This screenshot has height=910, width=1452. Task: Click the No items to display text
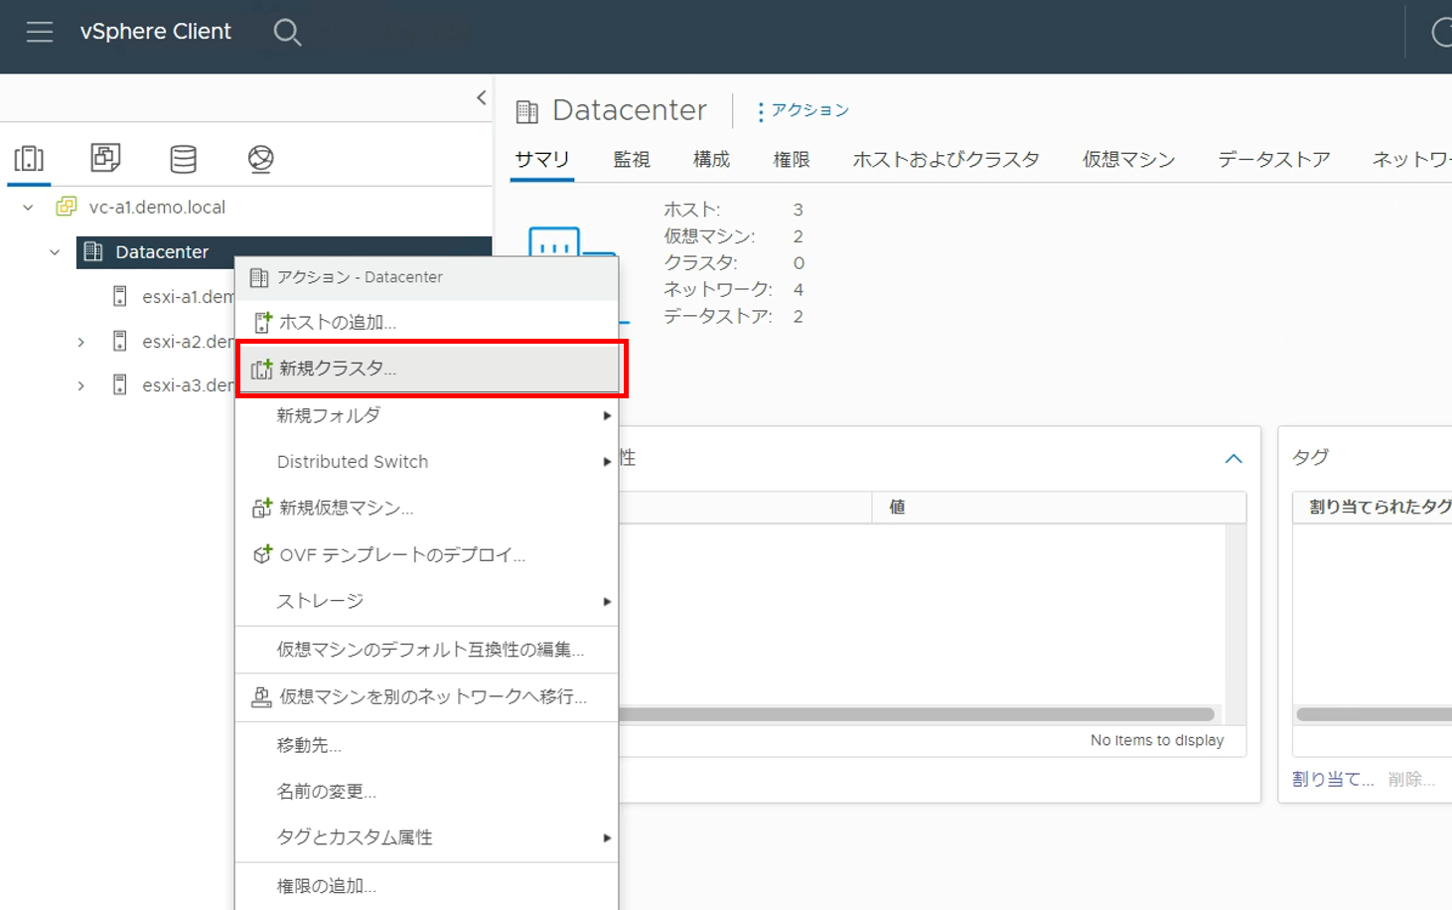[1157, 740]
